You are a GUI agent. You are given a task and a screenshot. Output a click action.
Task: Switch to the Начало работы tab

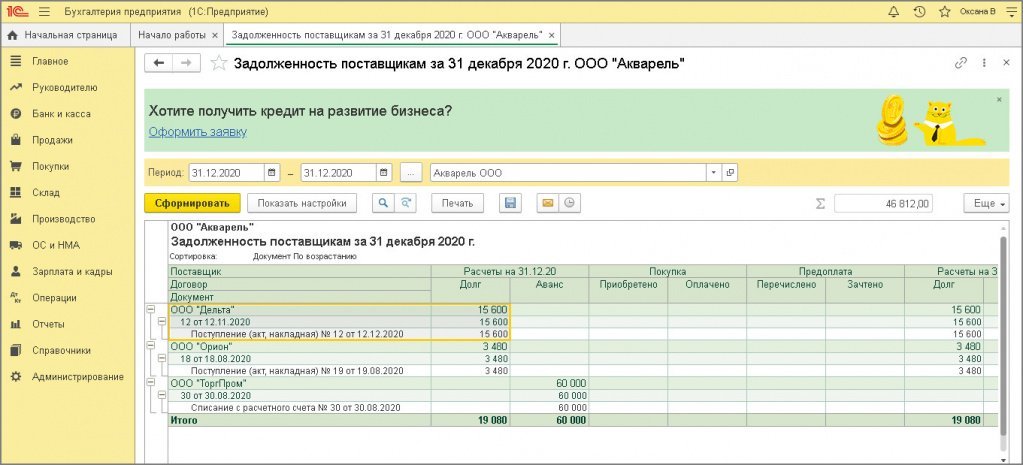point(176,35)
